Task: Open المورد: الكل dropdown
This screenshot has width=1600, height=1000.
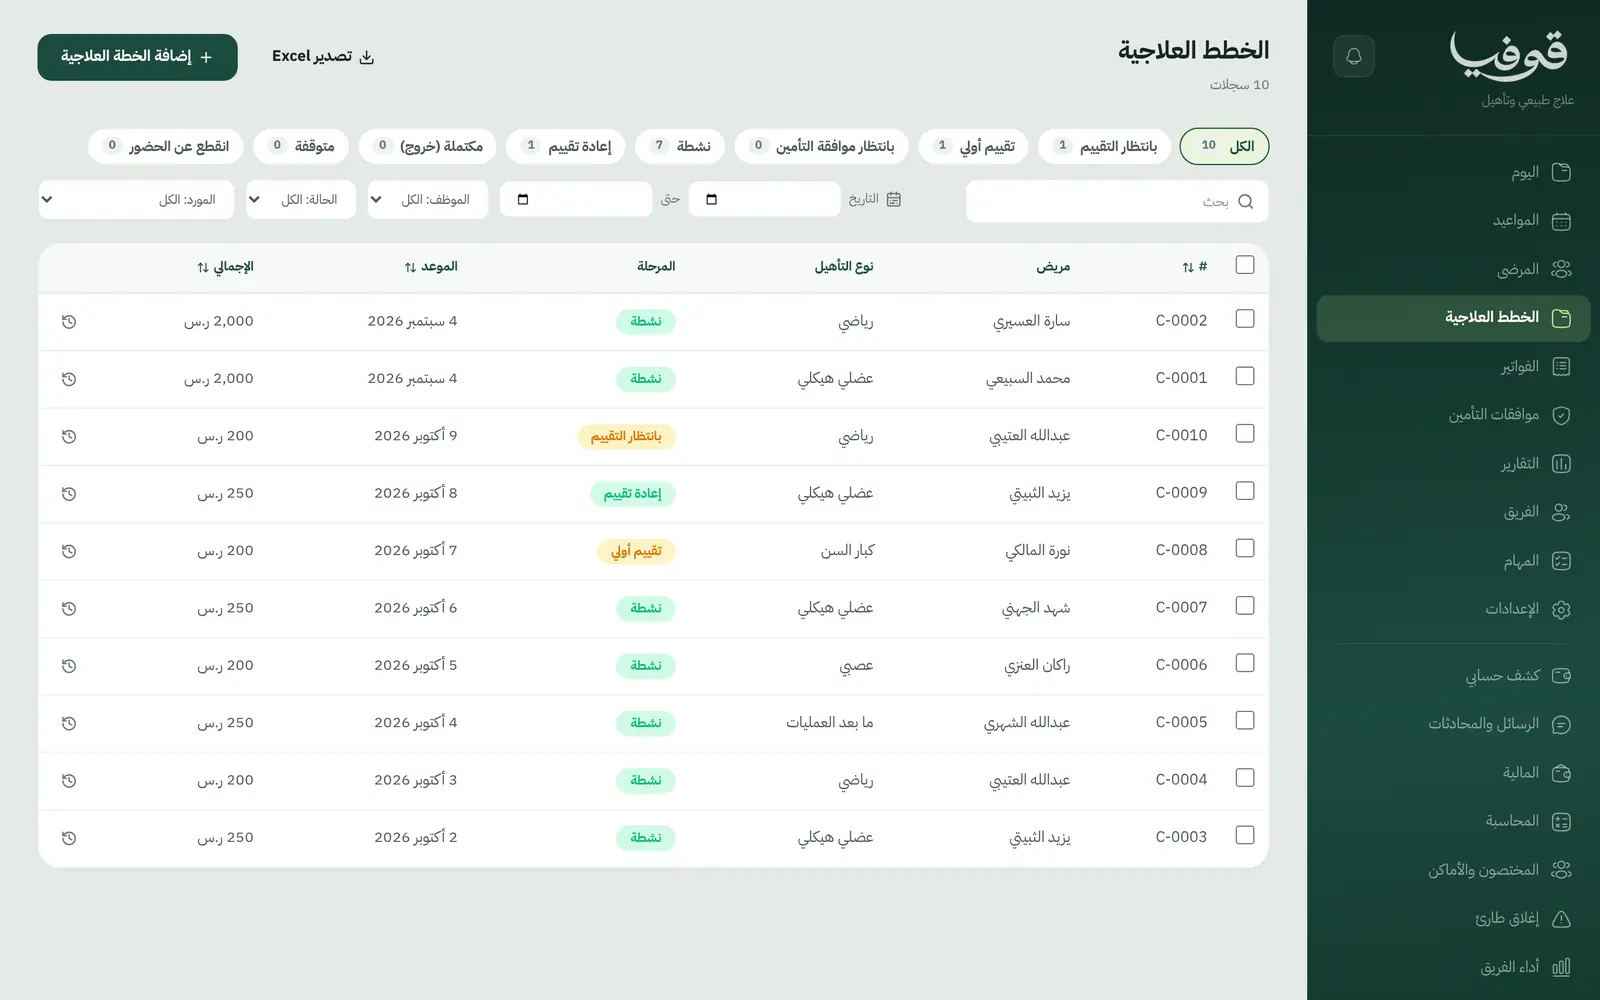Action: tap(136, 200)
